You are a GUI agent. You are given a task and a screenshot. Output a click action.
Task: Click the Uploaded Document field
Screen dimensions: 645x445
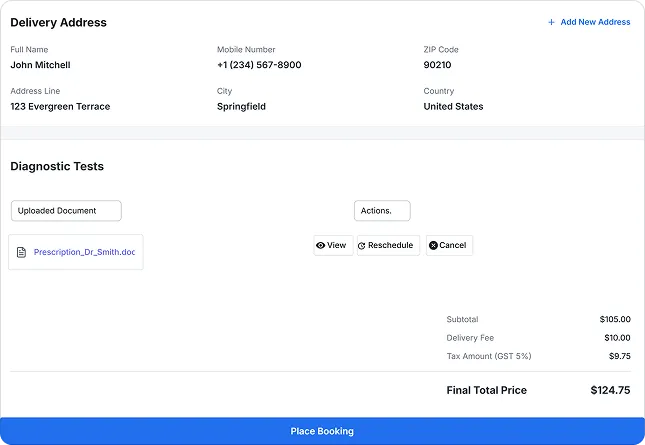(66, 211)
